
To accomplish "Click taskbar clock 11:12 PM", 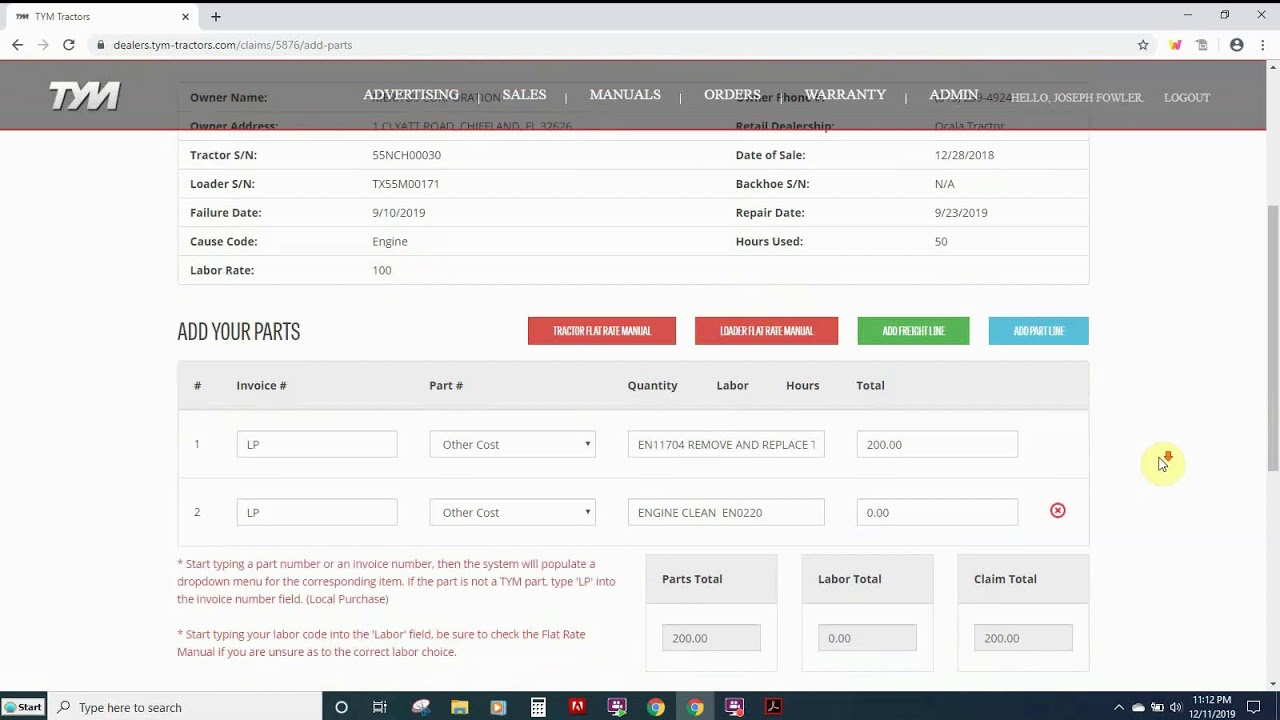I will coord(1212,700).
